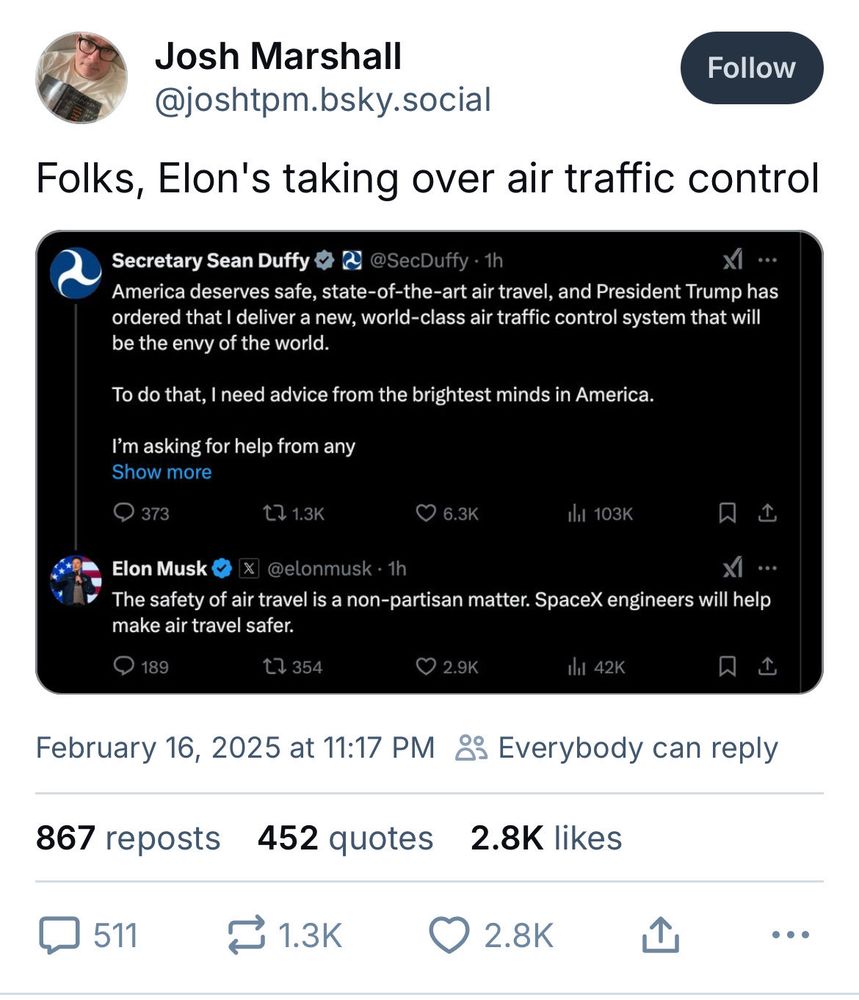Click the Grok icon on Duffy's tweet
This screenshot has height=1000, width=859.
point(733,260)
